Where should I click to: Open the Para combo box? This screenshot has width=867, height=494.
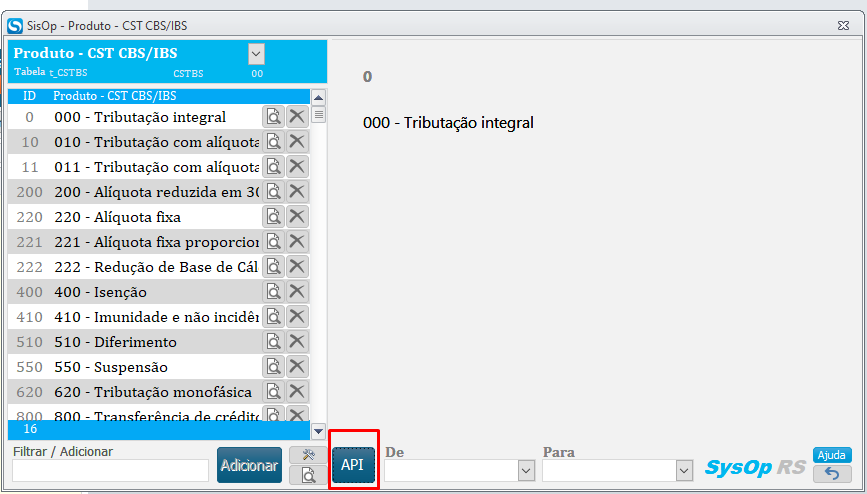coord(684,470)
